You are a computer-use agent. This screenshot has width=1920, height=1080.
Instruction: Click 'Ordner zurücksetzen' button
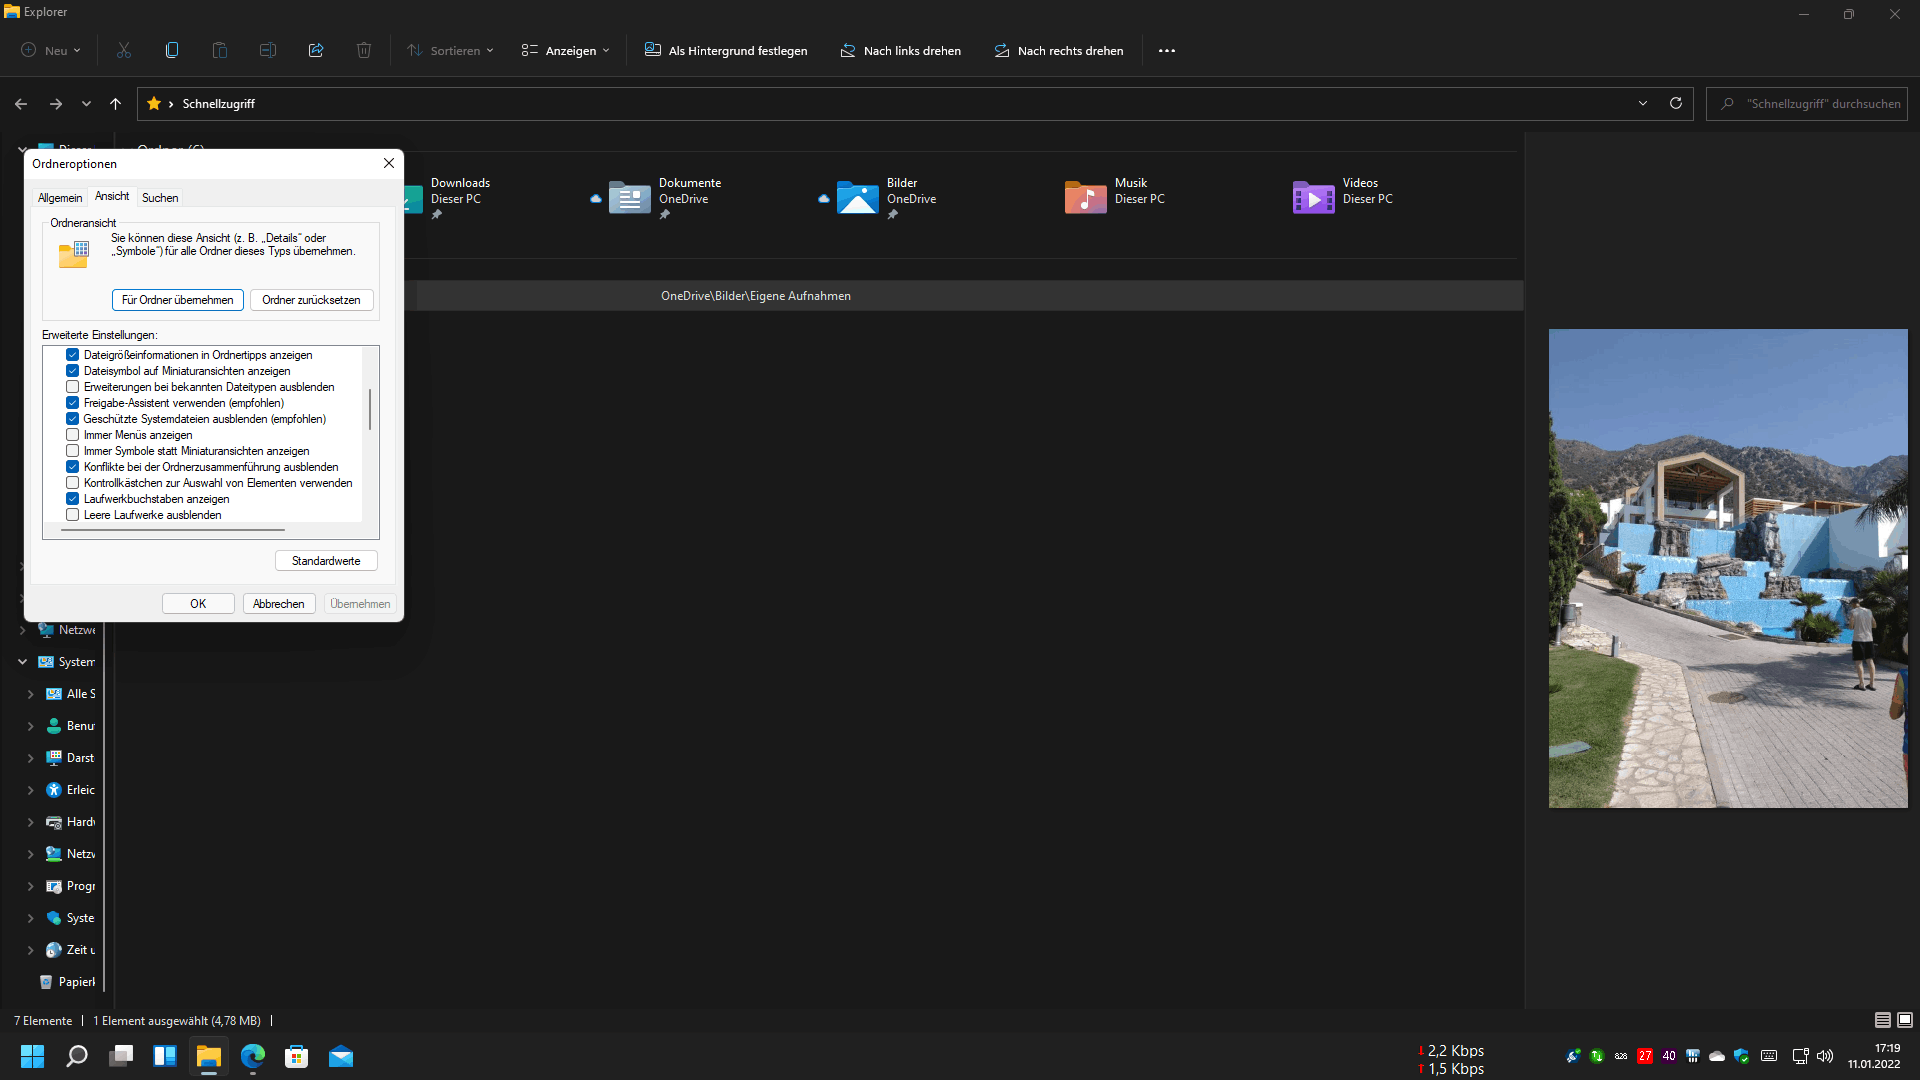tap(311, 300)
